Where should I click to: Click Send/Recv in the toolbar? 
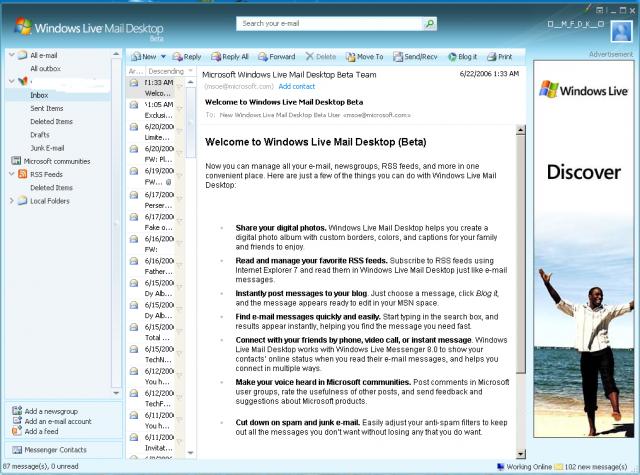pyautogui.click(x=415, y=57)
